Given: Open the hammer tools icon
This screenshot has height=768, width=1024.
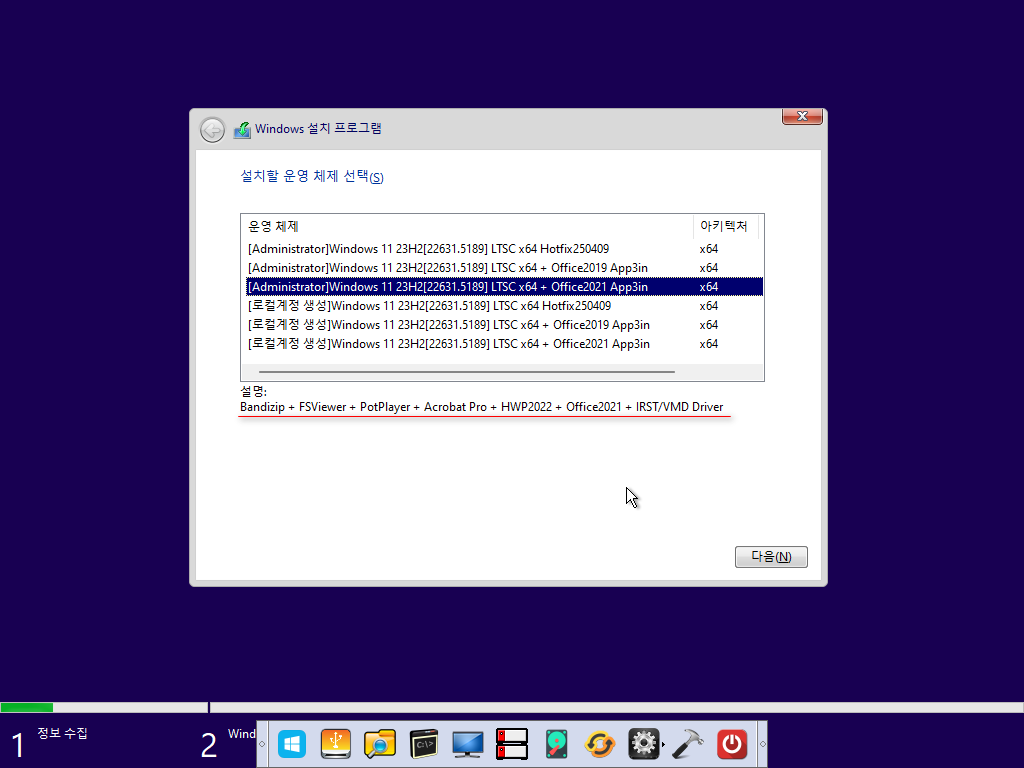Looking at the screenshot, I should click(x=688, y=744).
